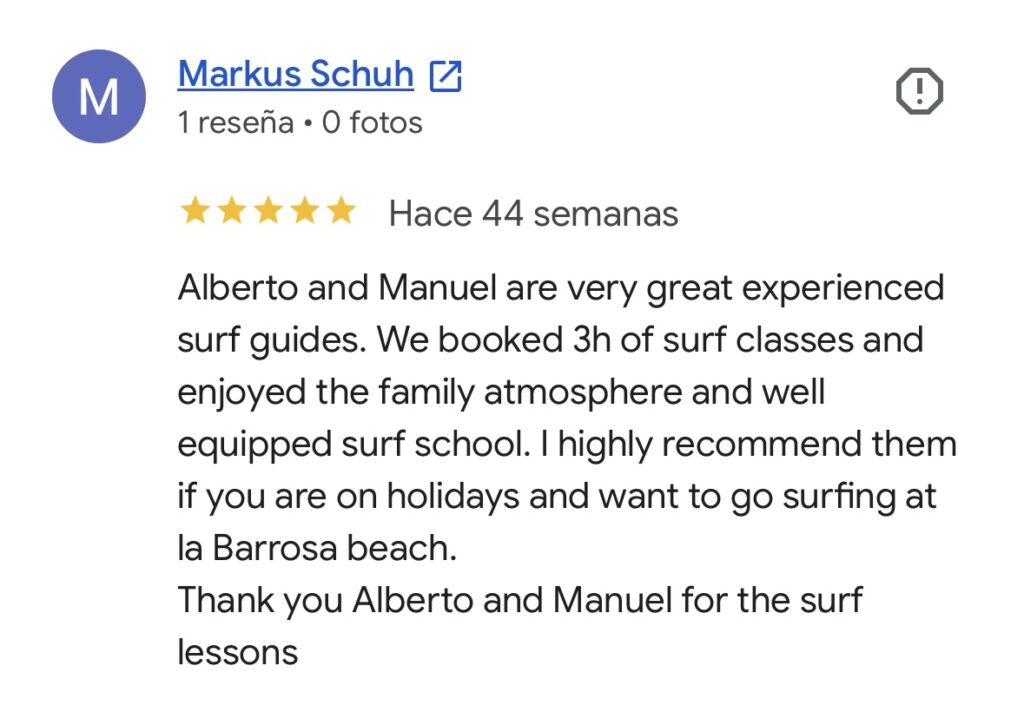This screenshot has width=1024, height=712.
Task: Click the line 'if you are on holidays'
Action: (557, 497)
